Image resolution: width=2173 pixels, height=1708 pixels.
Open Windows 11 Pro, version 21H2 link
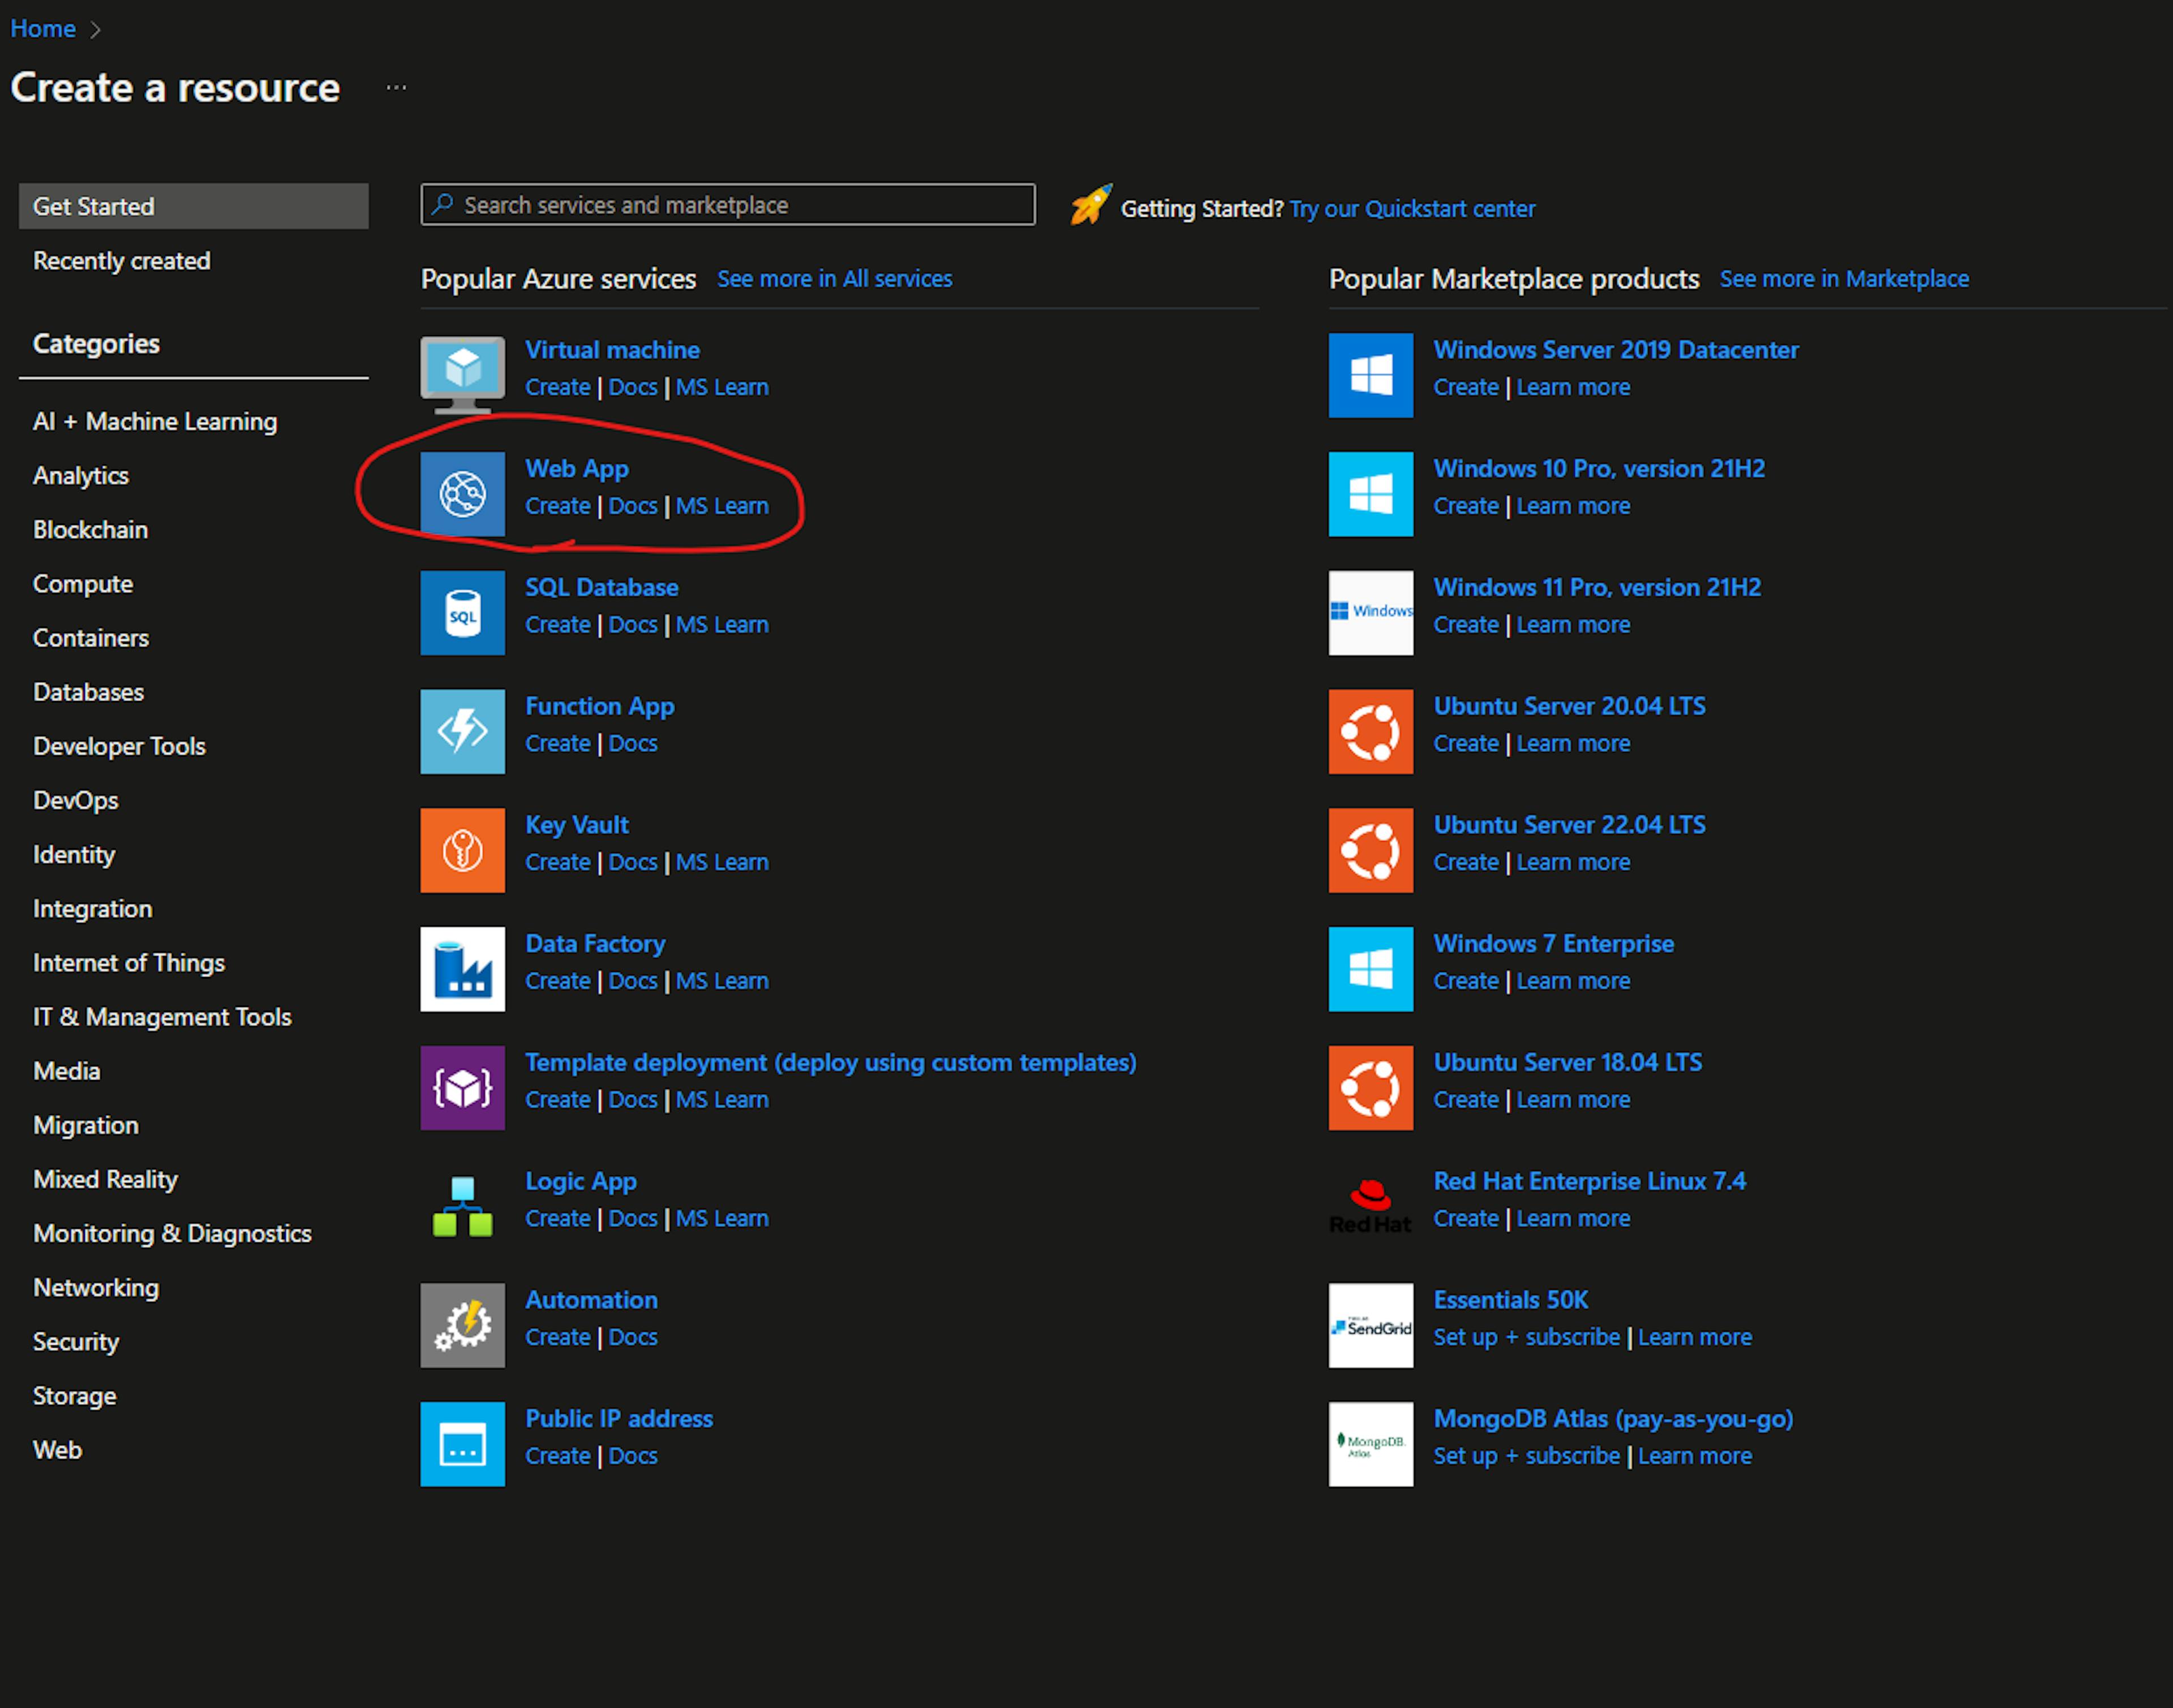click(x=1597, y=587)
